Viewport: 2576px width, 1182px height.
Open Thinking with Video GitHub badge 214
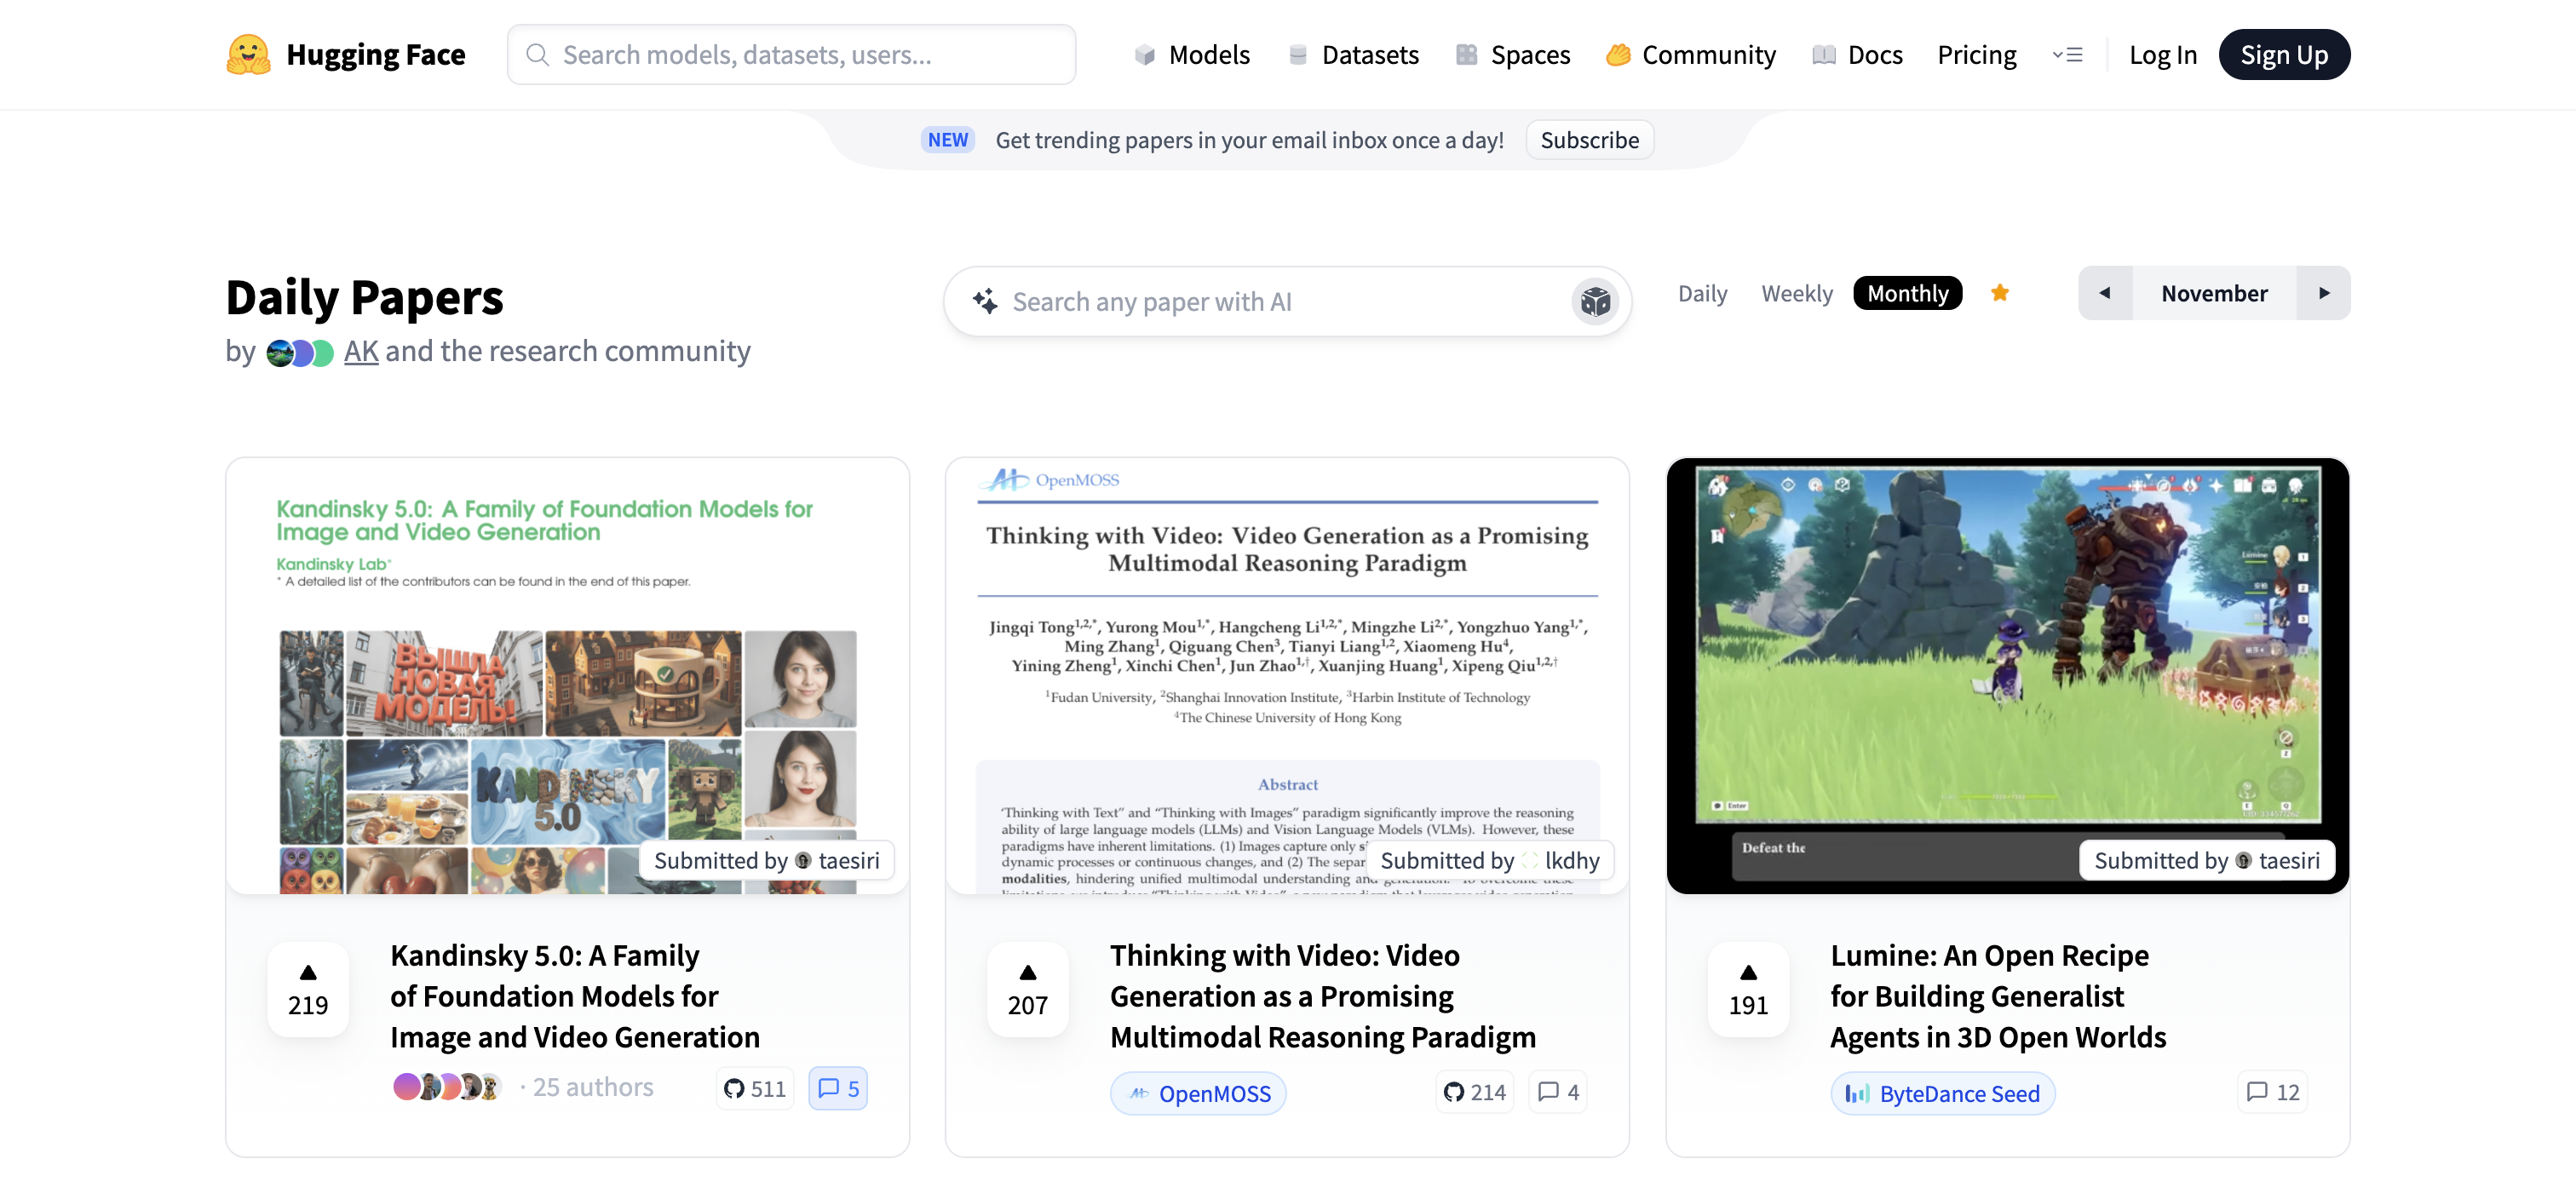tap(1475, 1092)
